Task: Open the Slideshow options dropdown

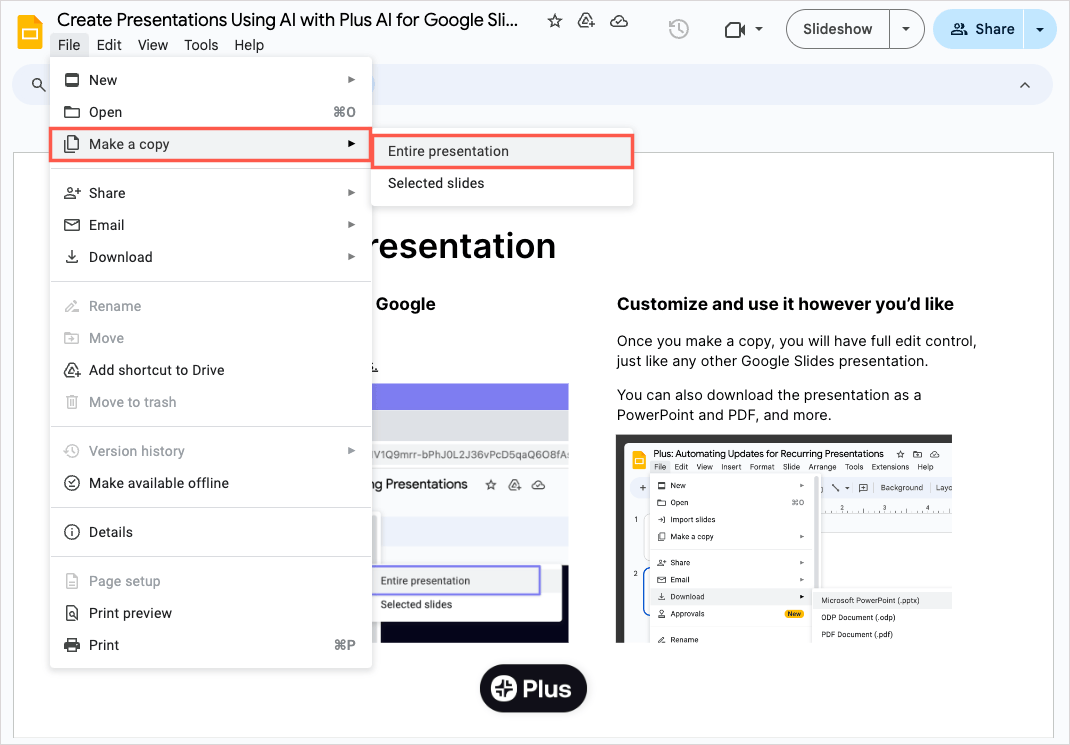Action: (x=906, y=29)
